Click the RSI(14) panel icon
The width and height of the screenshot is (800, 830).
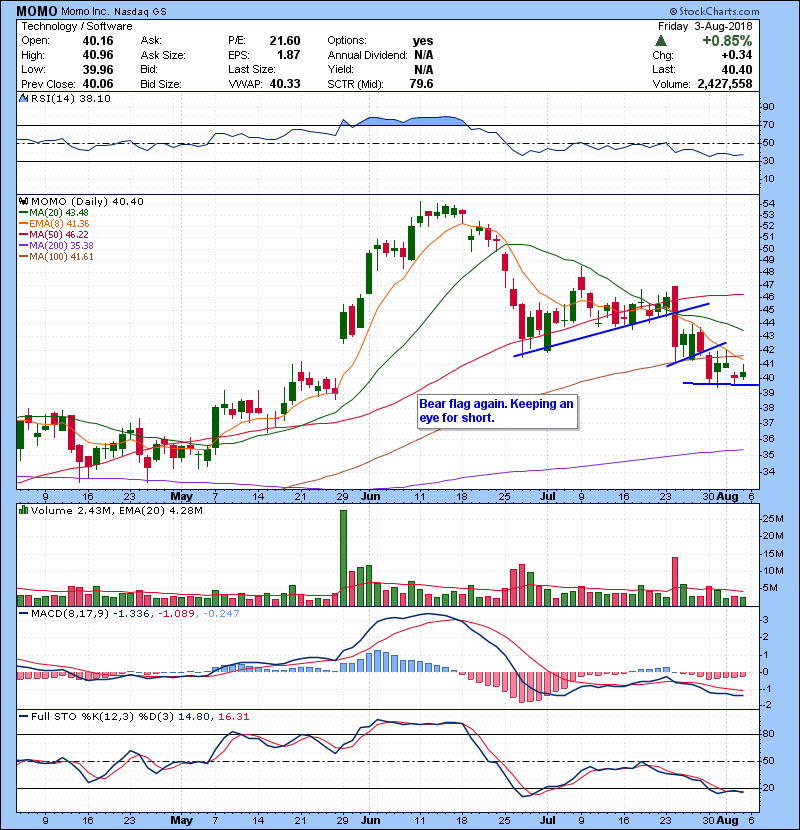pos(23,98)
